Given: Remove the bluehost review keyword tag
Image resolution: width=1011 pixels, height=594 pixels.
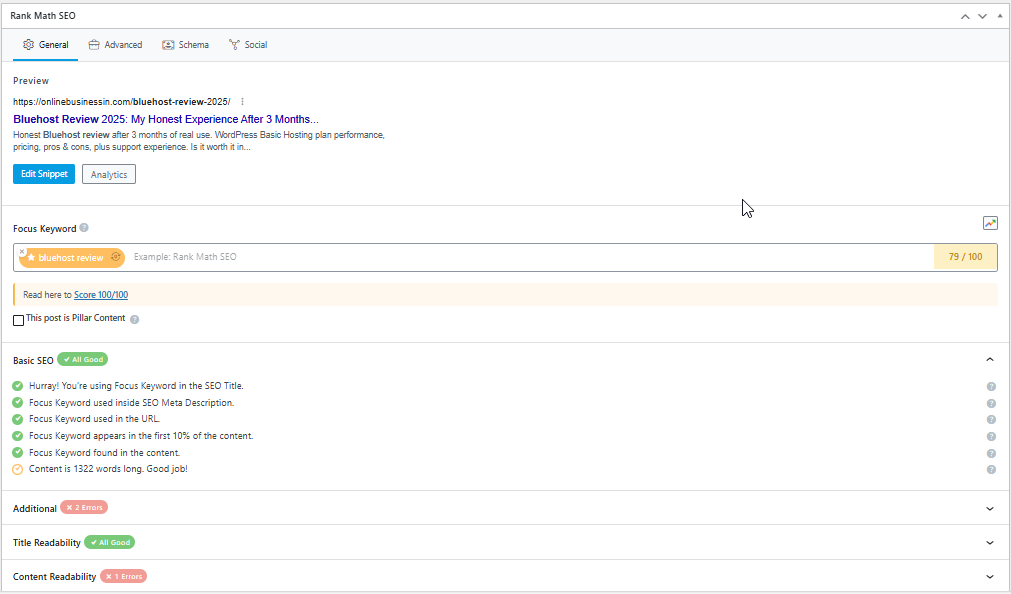Looking at the screenshot, I should tap(22, 252).
